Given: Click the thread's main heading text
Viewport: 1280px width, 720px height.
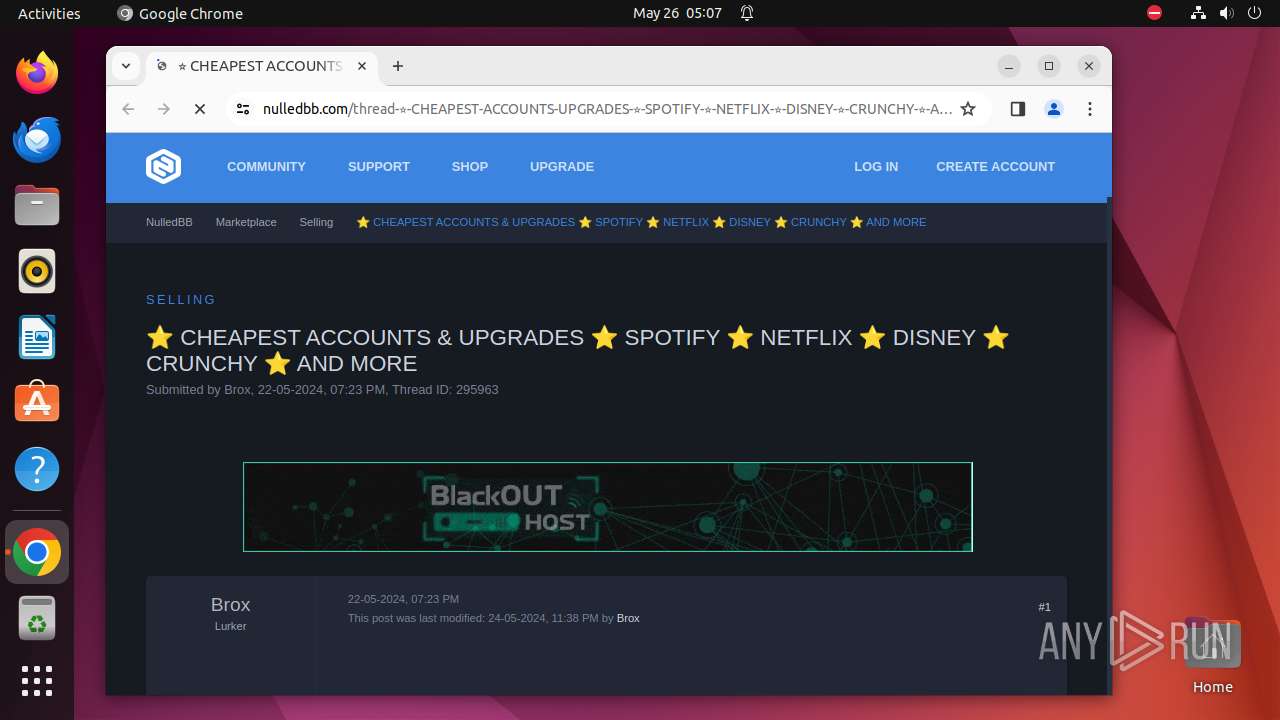Looking at the screenshot, I should tap(578, 350).
